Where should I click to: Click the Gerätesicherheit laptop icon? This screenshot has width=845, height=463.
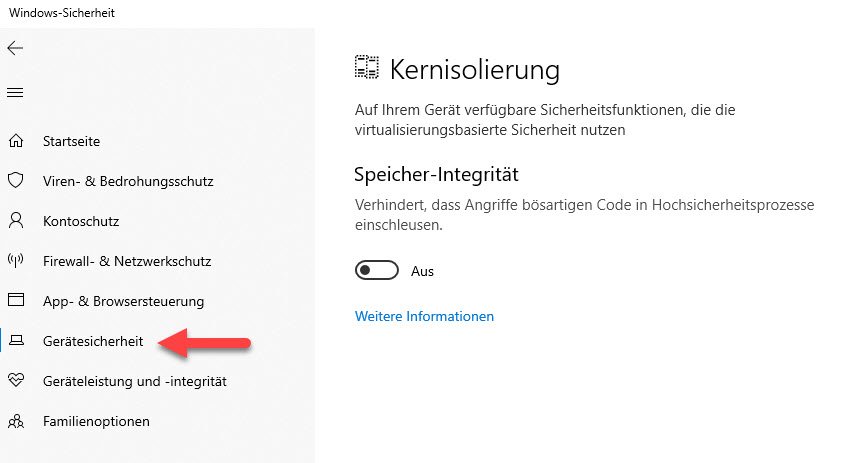15,341
